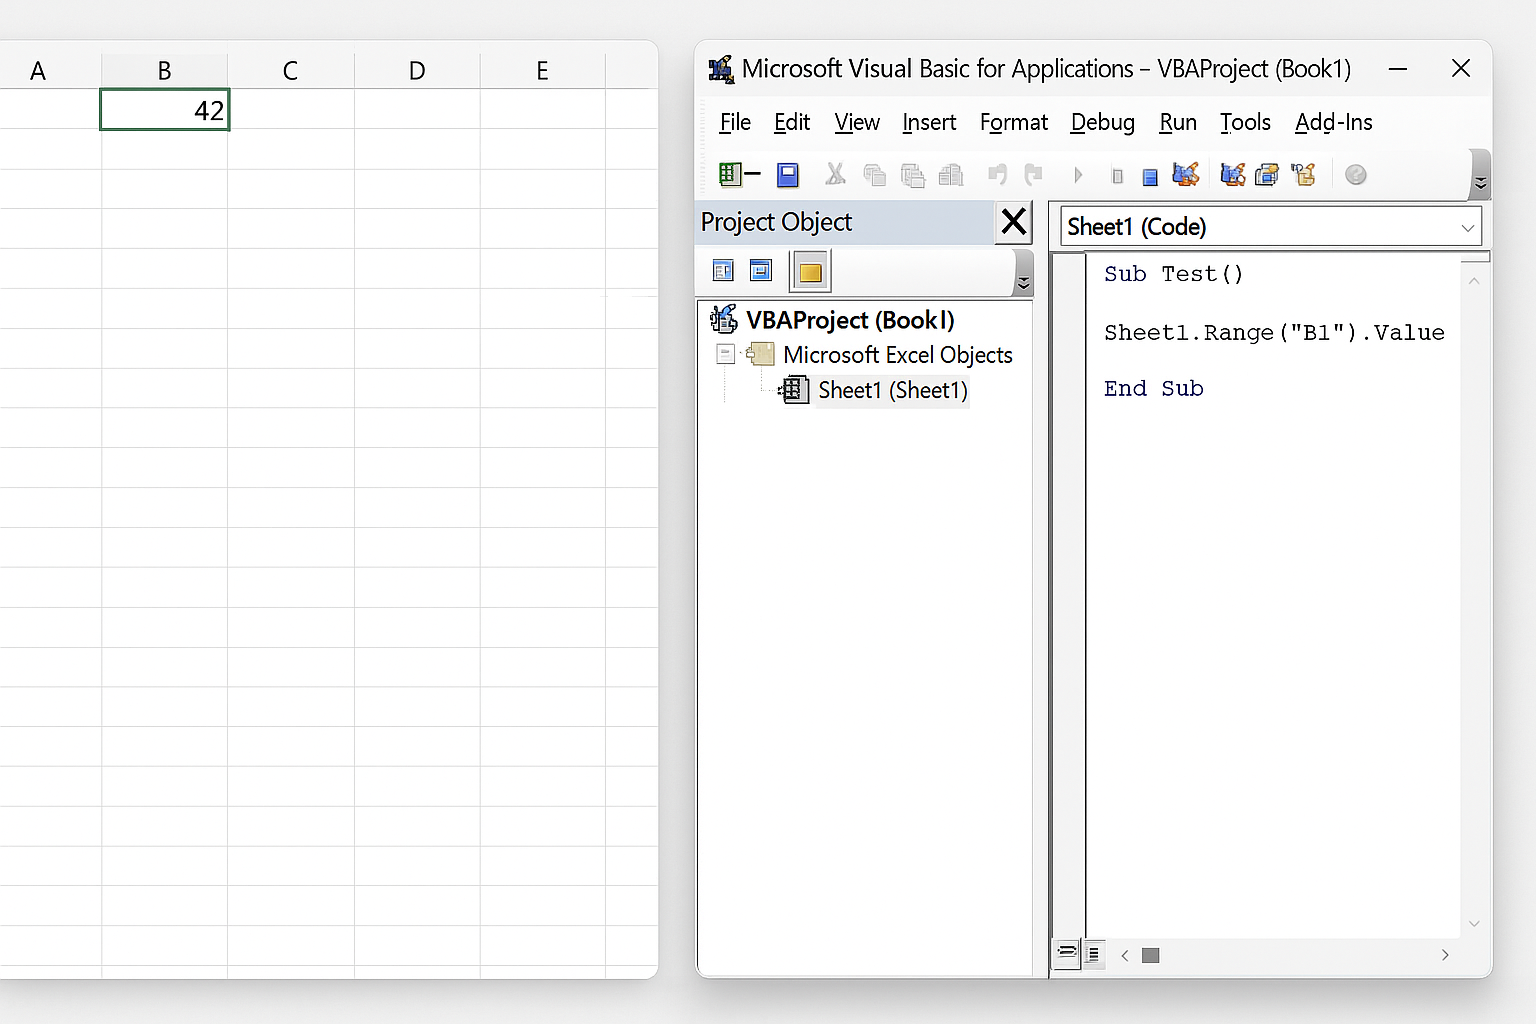Image resolution: width=1536 pixels, height=1024 pixels.
Task: Select Microsoft Excel Objects folder label
Action: pos(898,355)
